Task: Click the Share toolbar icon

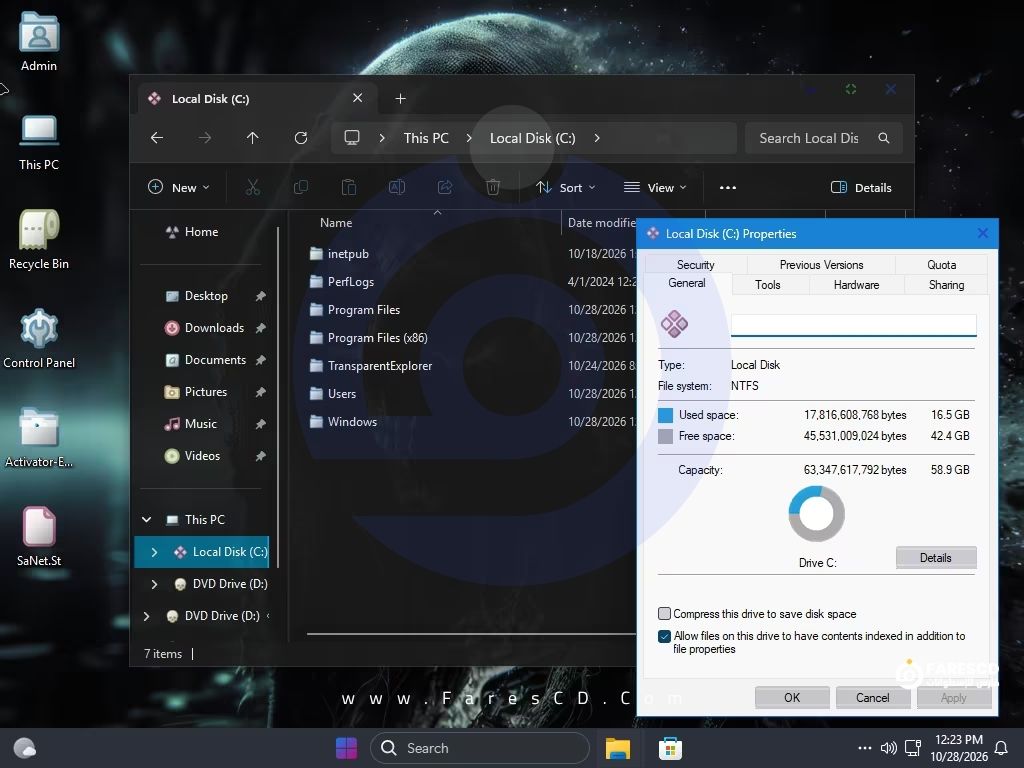Action: [445, 187]
